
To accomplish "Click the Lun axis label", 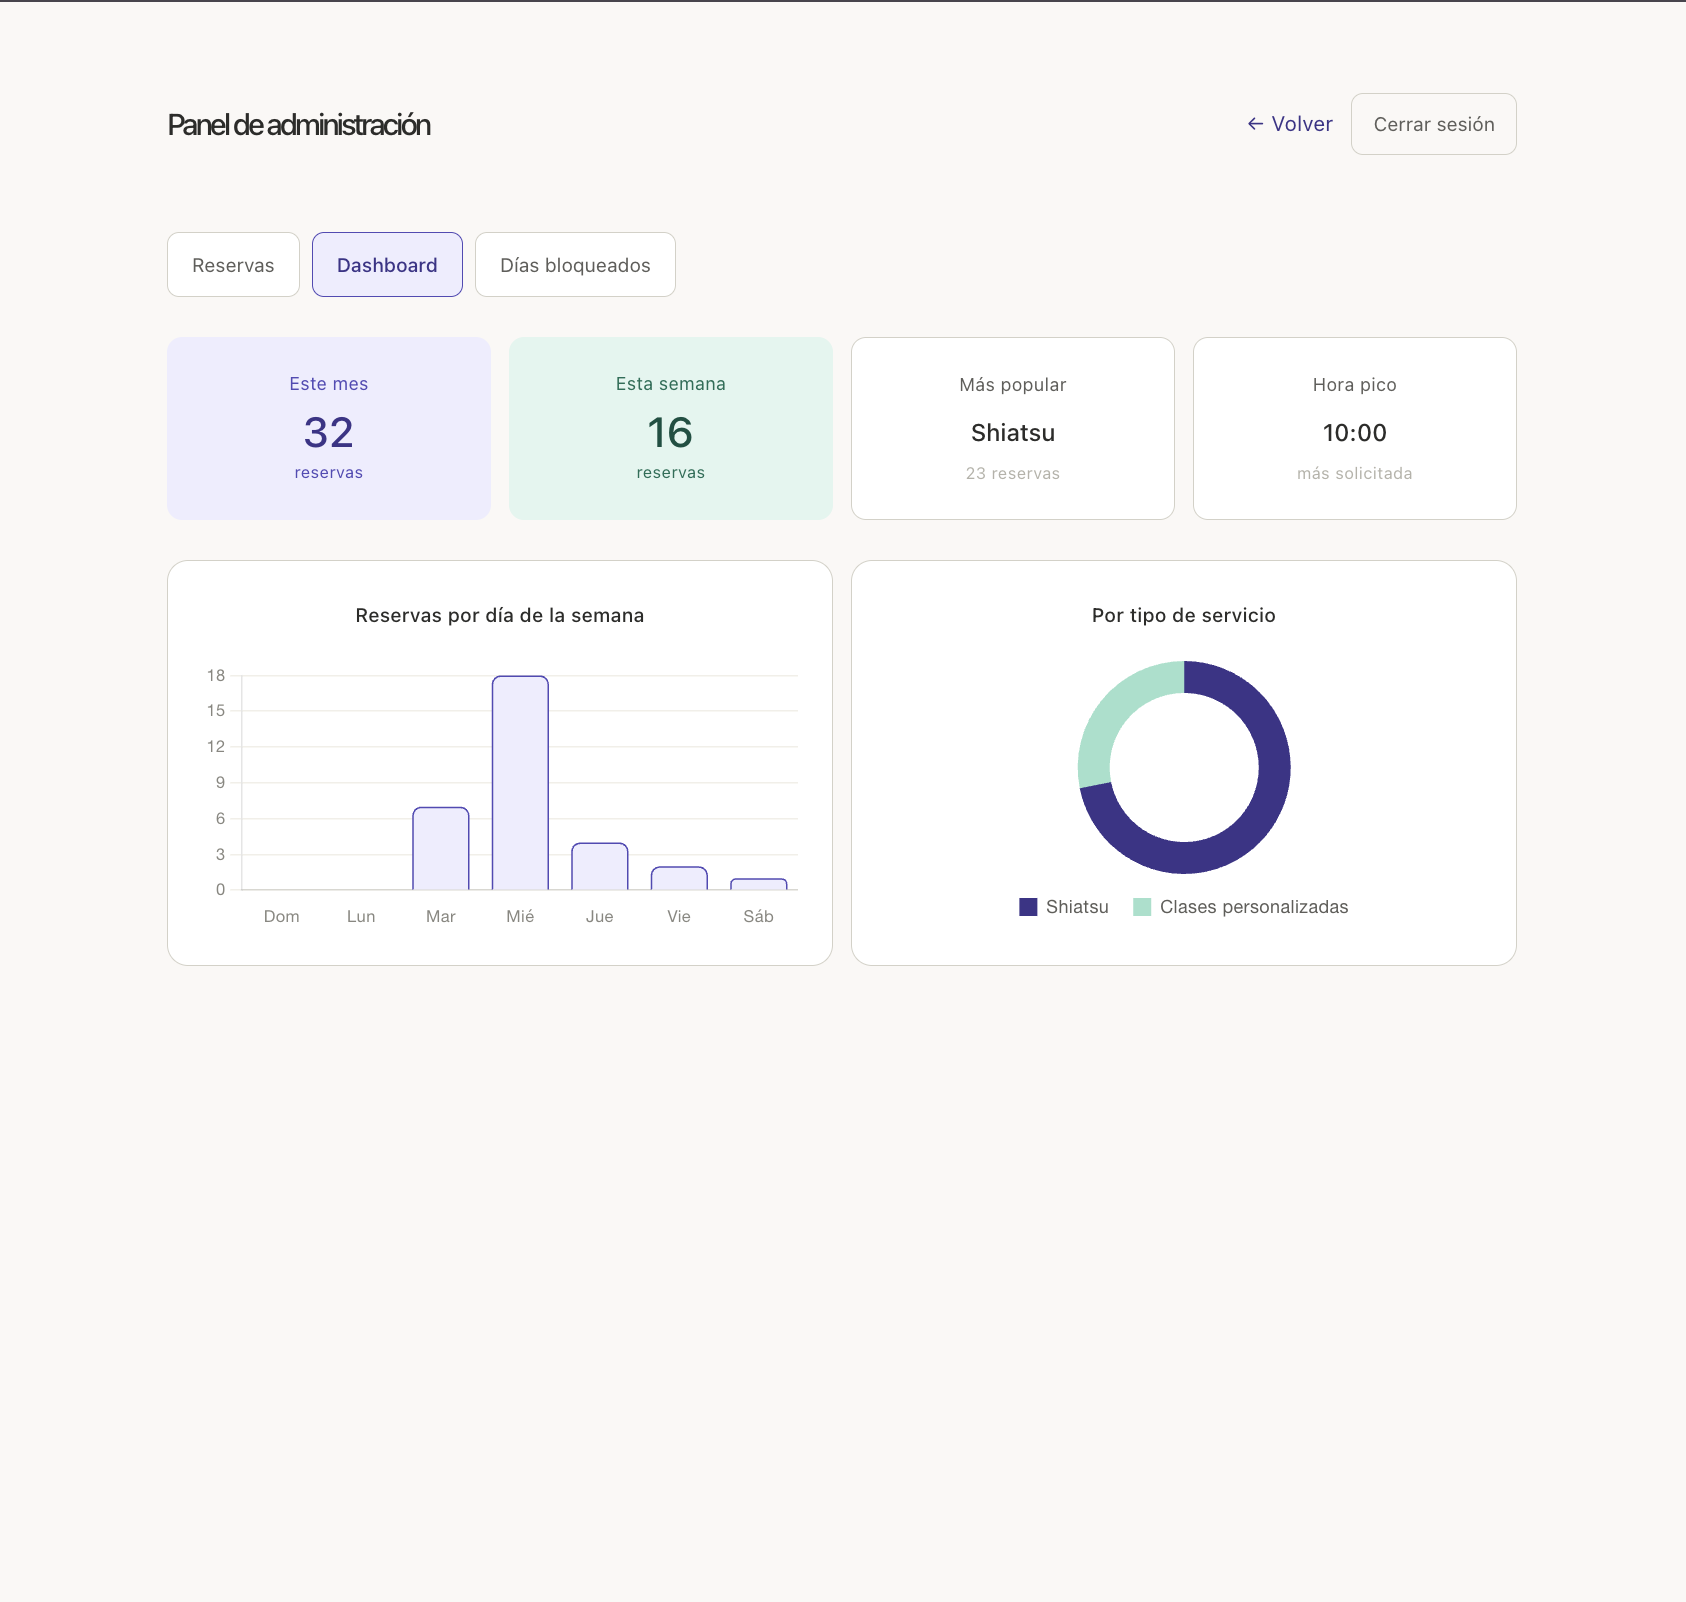I will click(361, 917).
